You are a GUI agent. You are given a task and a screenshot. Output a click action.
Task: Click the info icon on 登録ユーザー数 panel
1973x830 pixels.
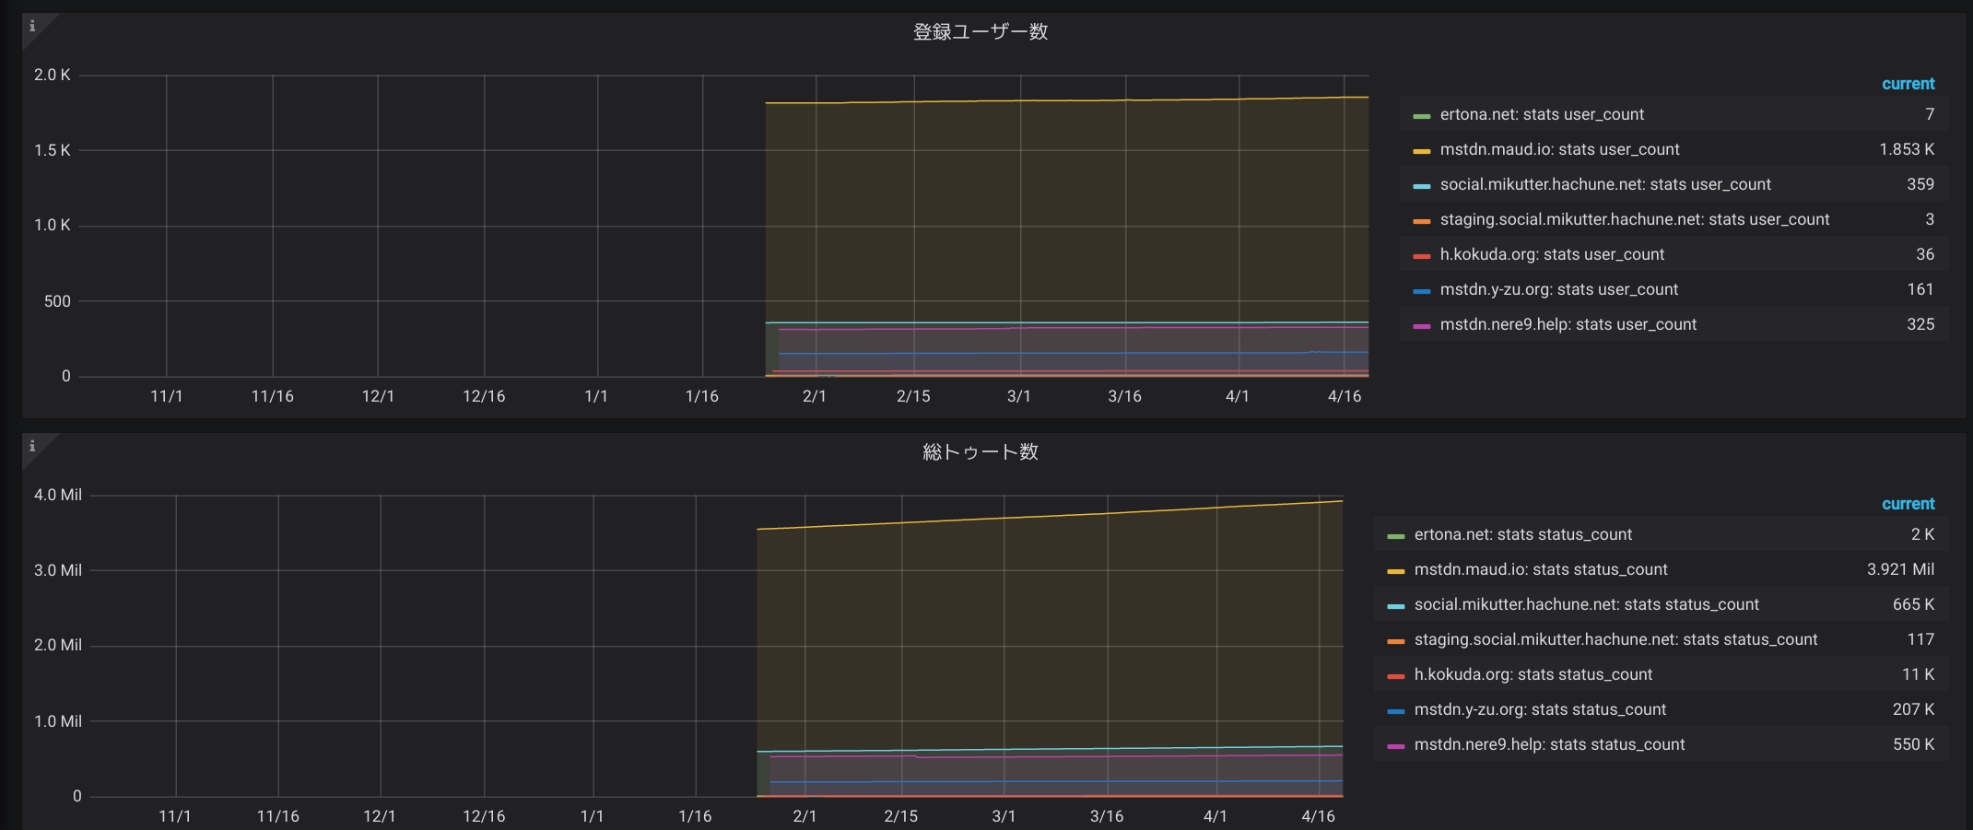(33, 26)
